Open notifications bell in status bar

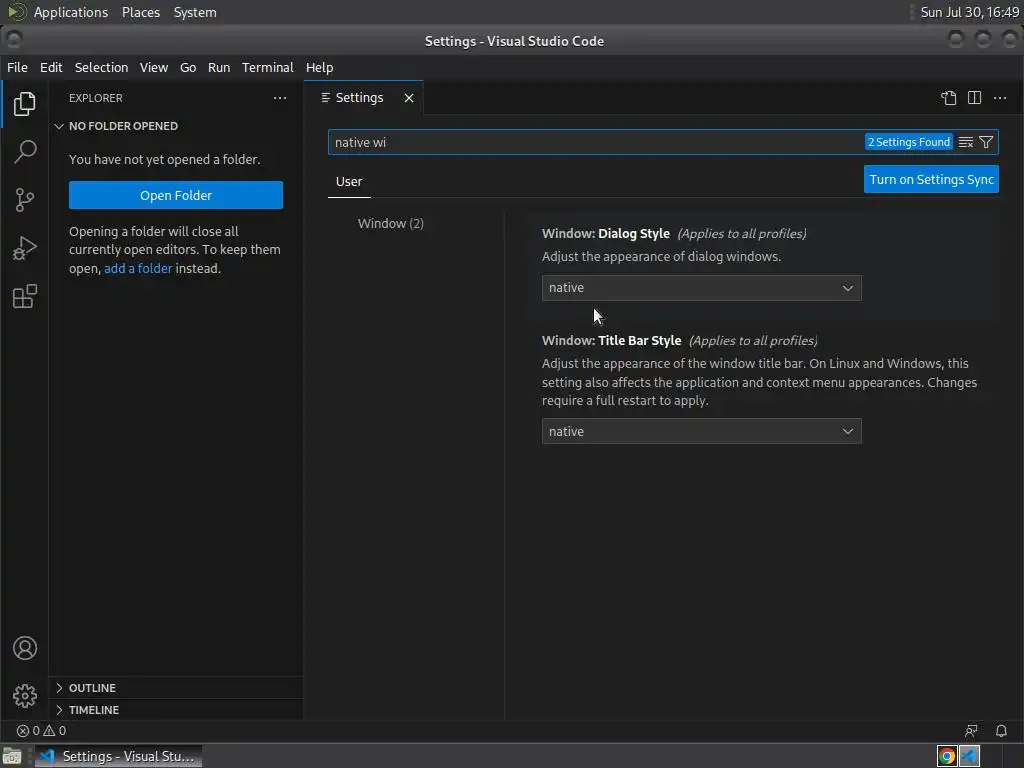1001,731
